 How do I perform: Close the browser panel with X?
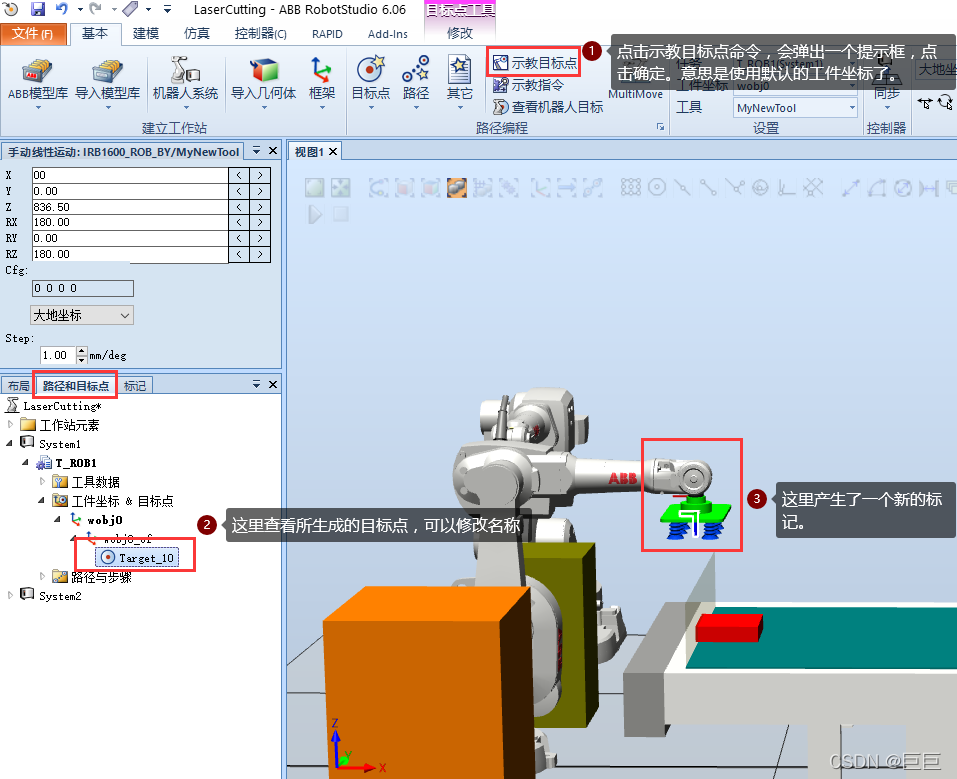[273, 384]
